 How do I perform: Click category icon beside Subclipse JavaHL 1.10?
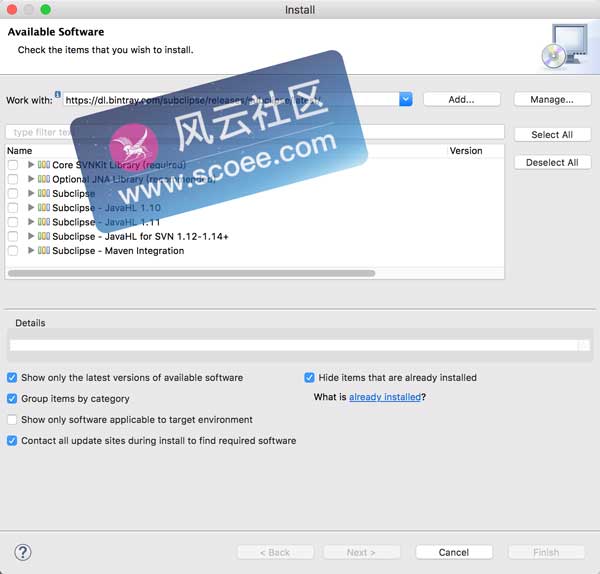coord(44,208)
